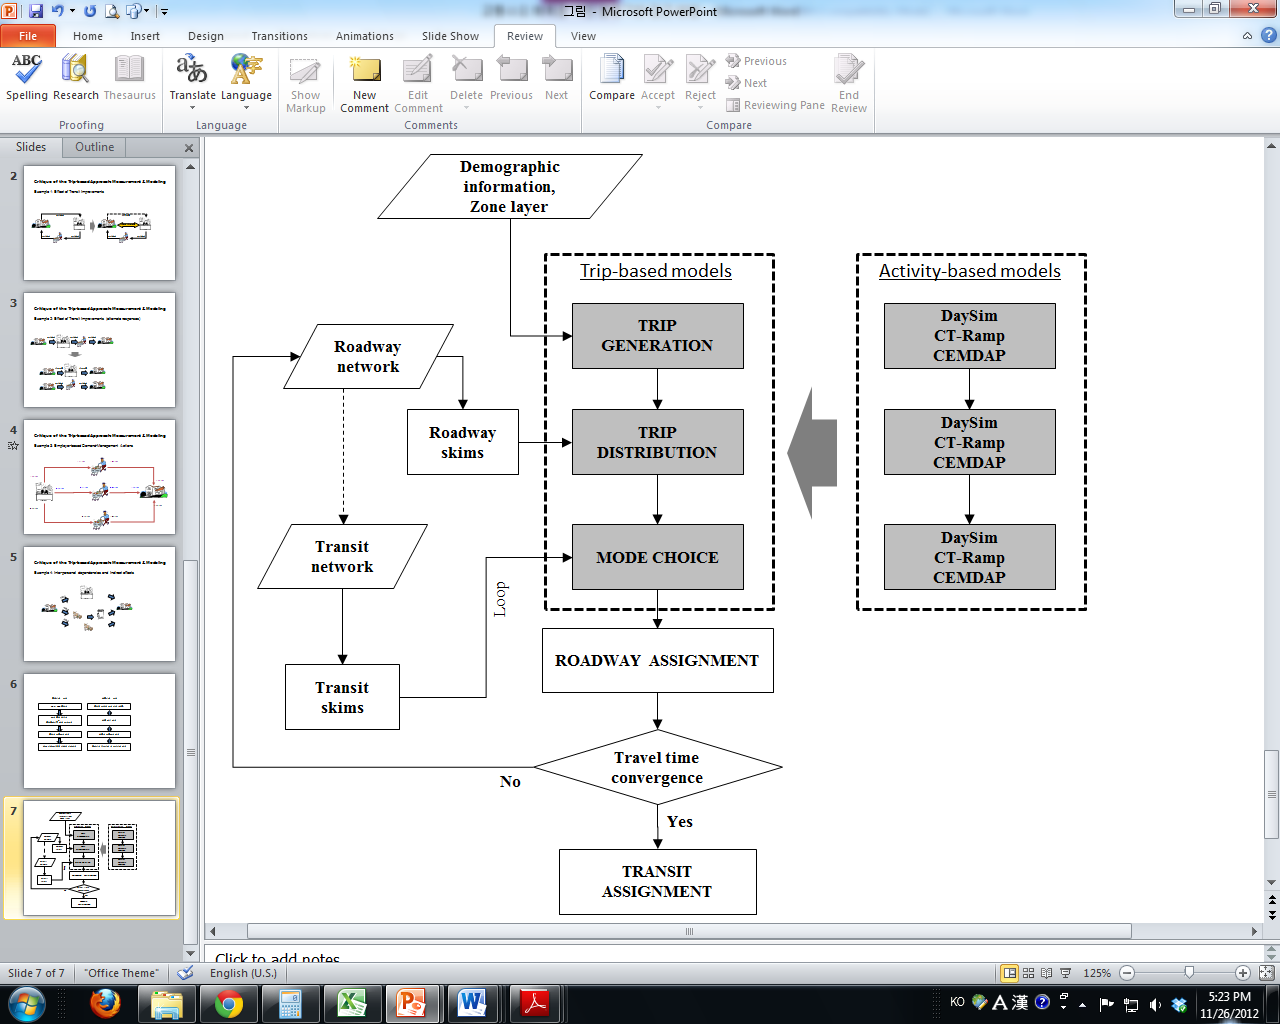Open Chrome from the taskbar
Image resolution: width=1280 pixels, height=1024 pixels.
point(228,1003)
